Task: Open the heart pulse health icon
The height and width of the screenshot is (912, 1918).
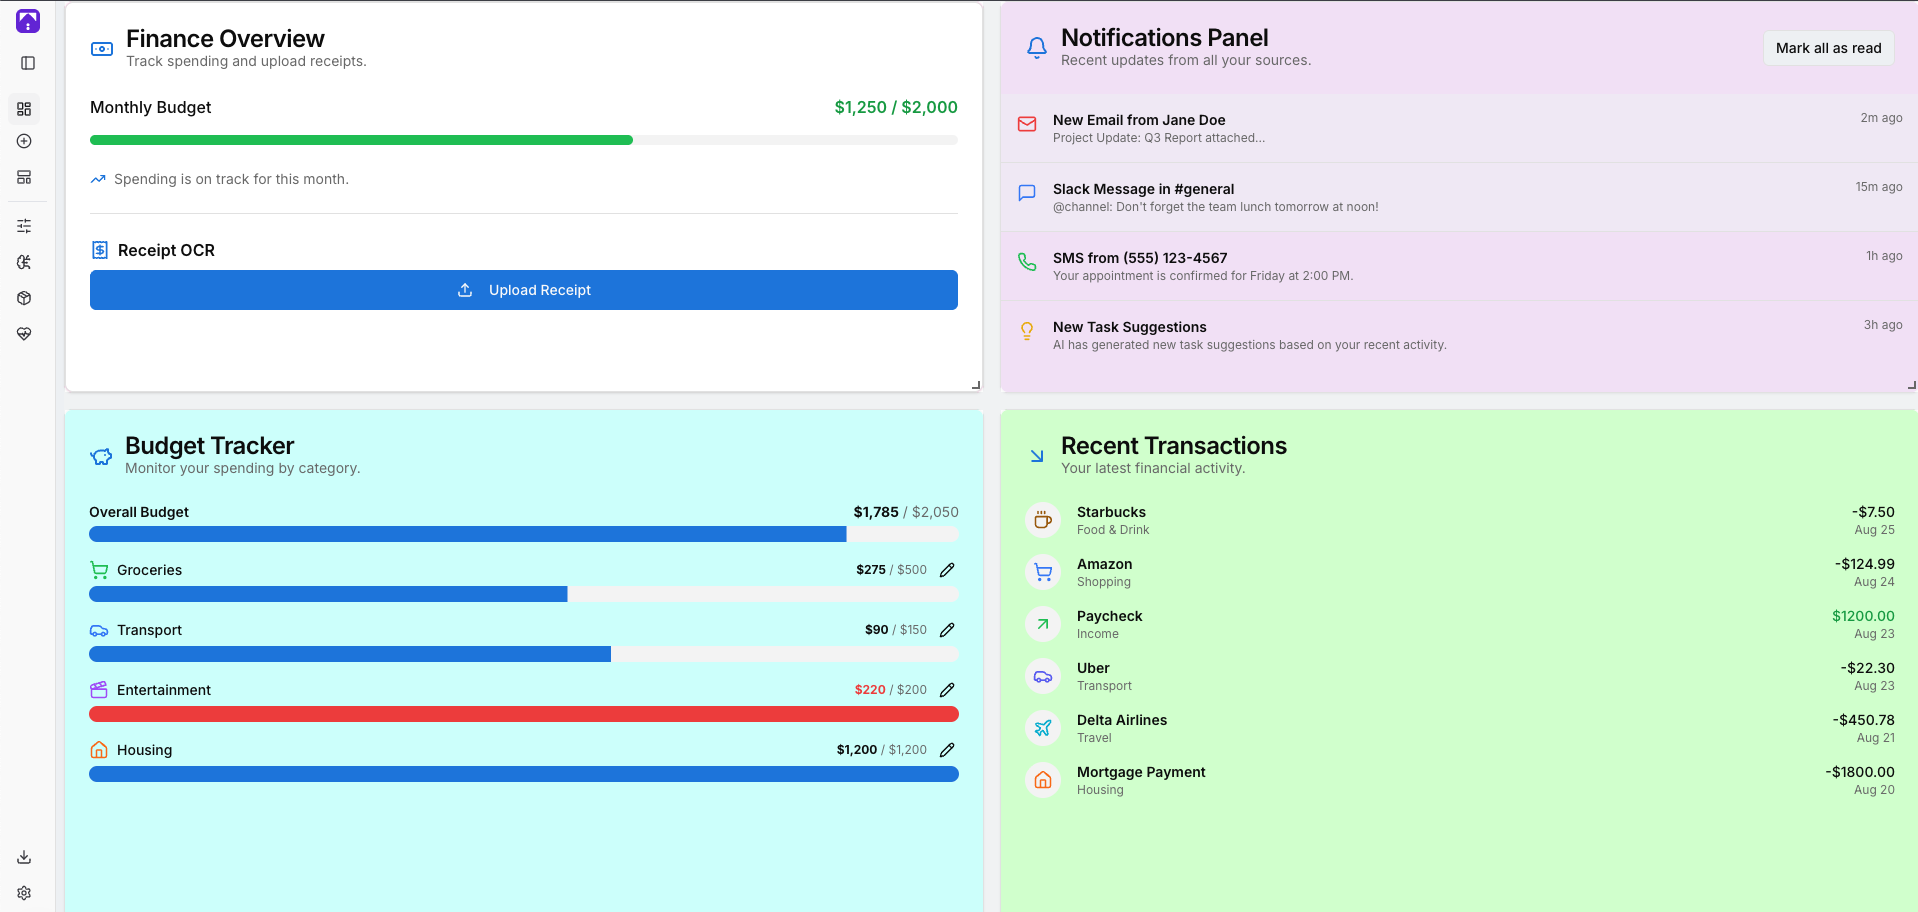Action: (x=24, y=334)
